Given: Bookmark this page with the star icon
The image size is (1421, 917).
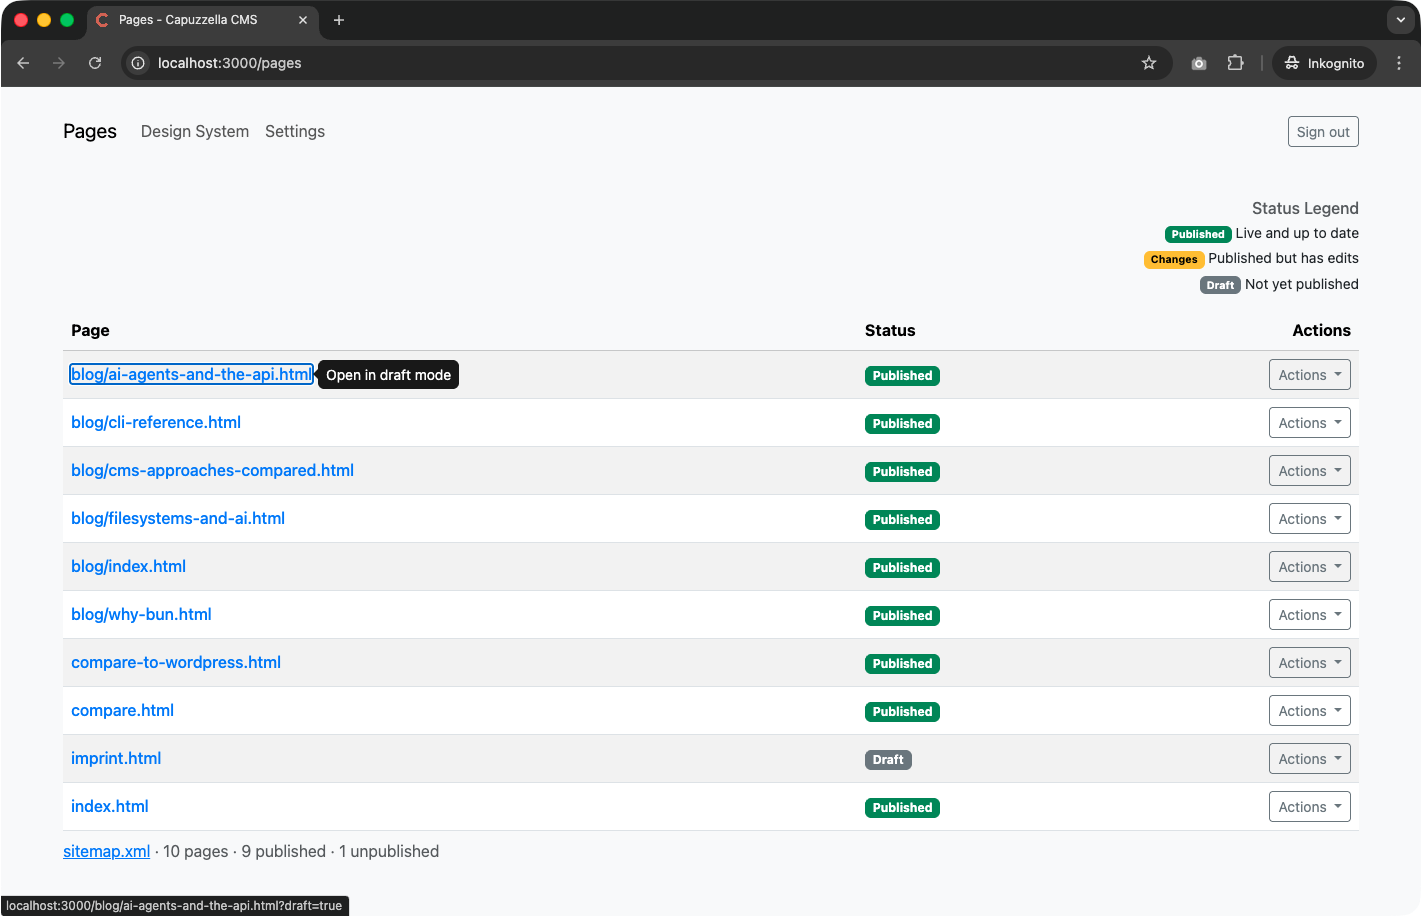Looking at the screenshot, I should [x=1148, y=63].
